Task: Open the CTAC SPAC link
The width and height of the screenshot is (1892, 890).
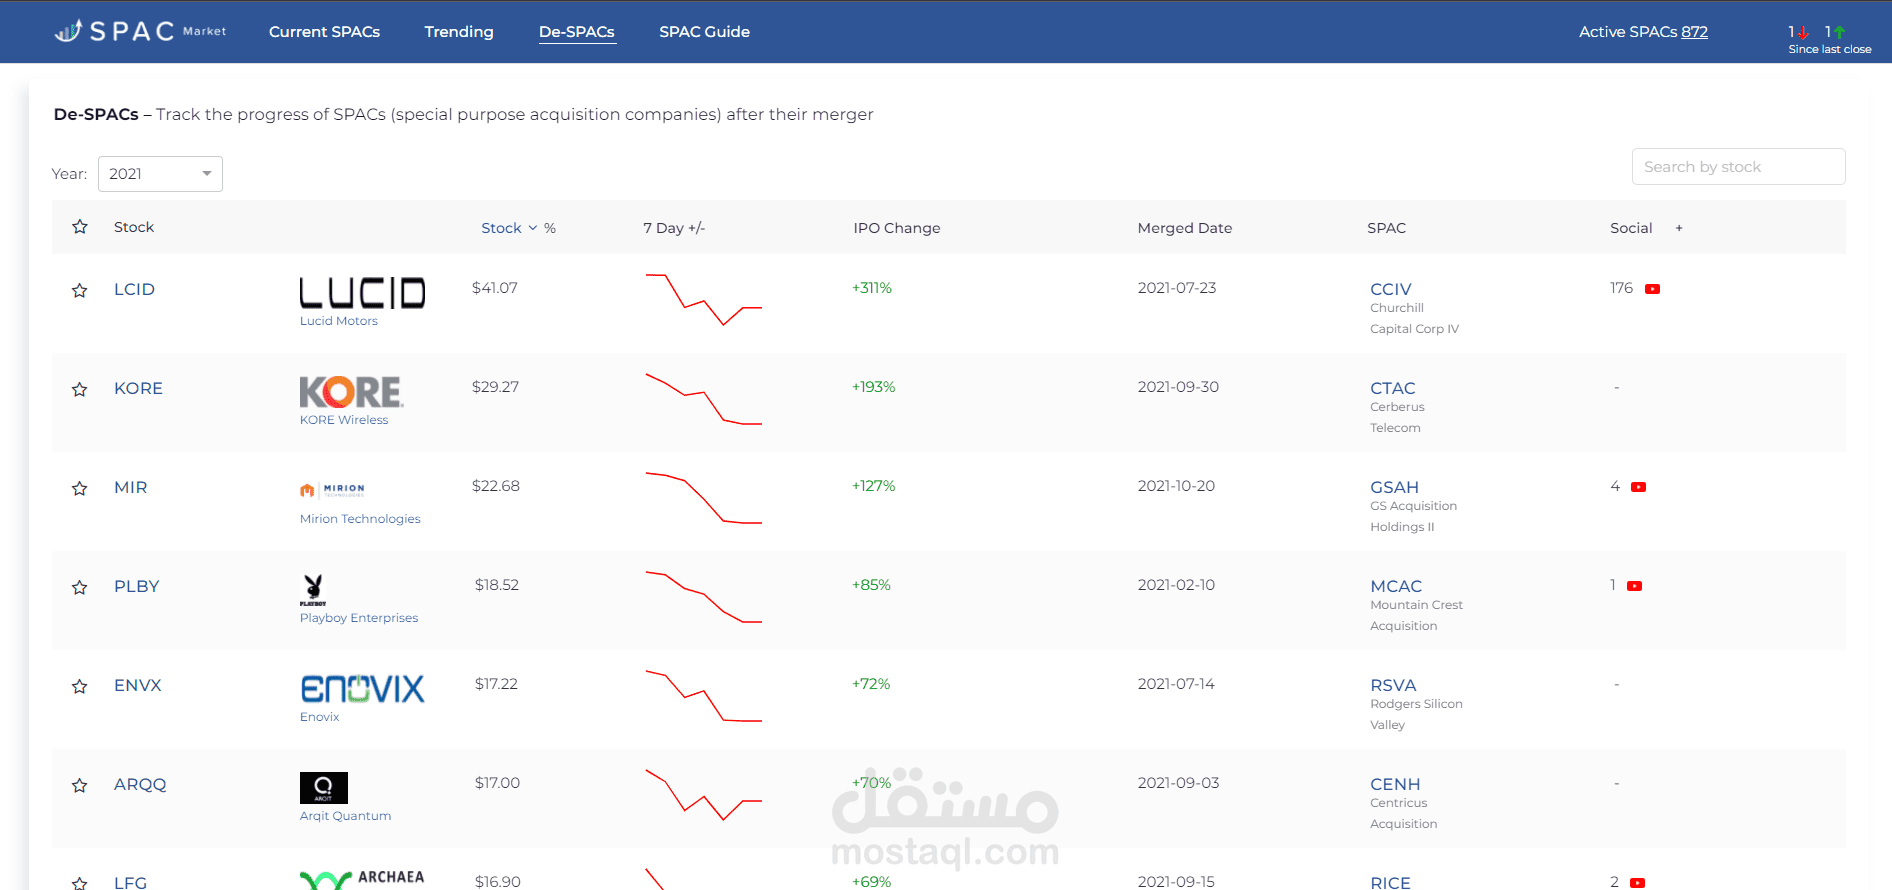Action: point(1393,388)
